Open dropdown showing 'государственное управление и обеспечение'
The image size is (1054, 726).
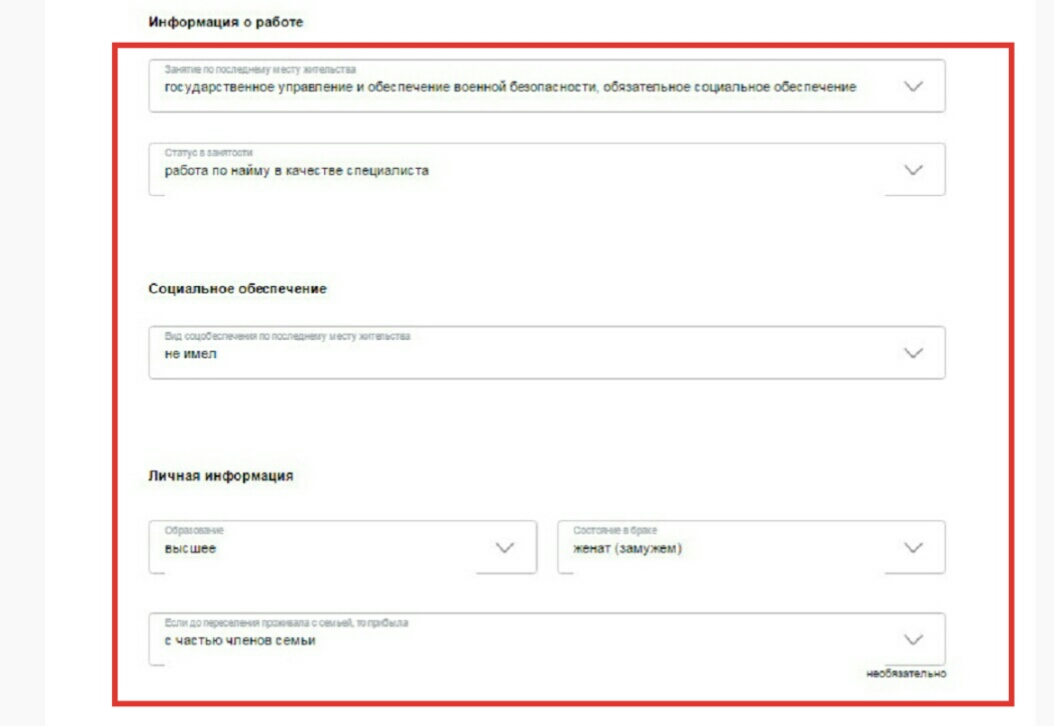click(x=510, y=87)
